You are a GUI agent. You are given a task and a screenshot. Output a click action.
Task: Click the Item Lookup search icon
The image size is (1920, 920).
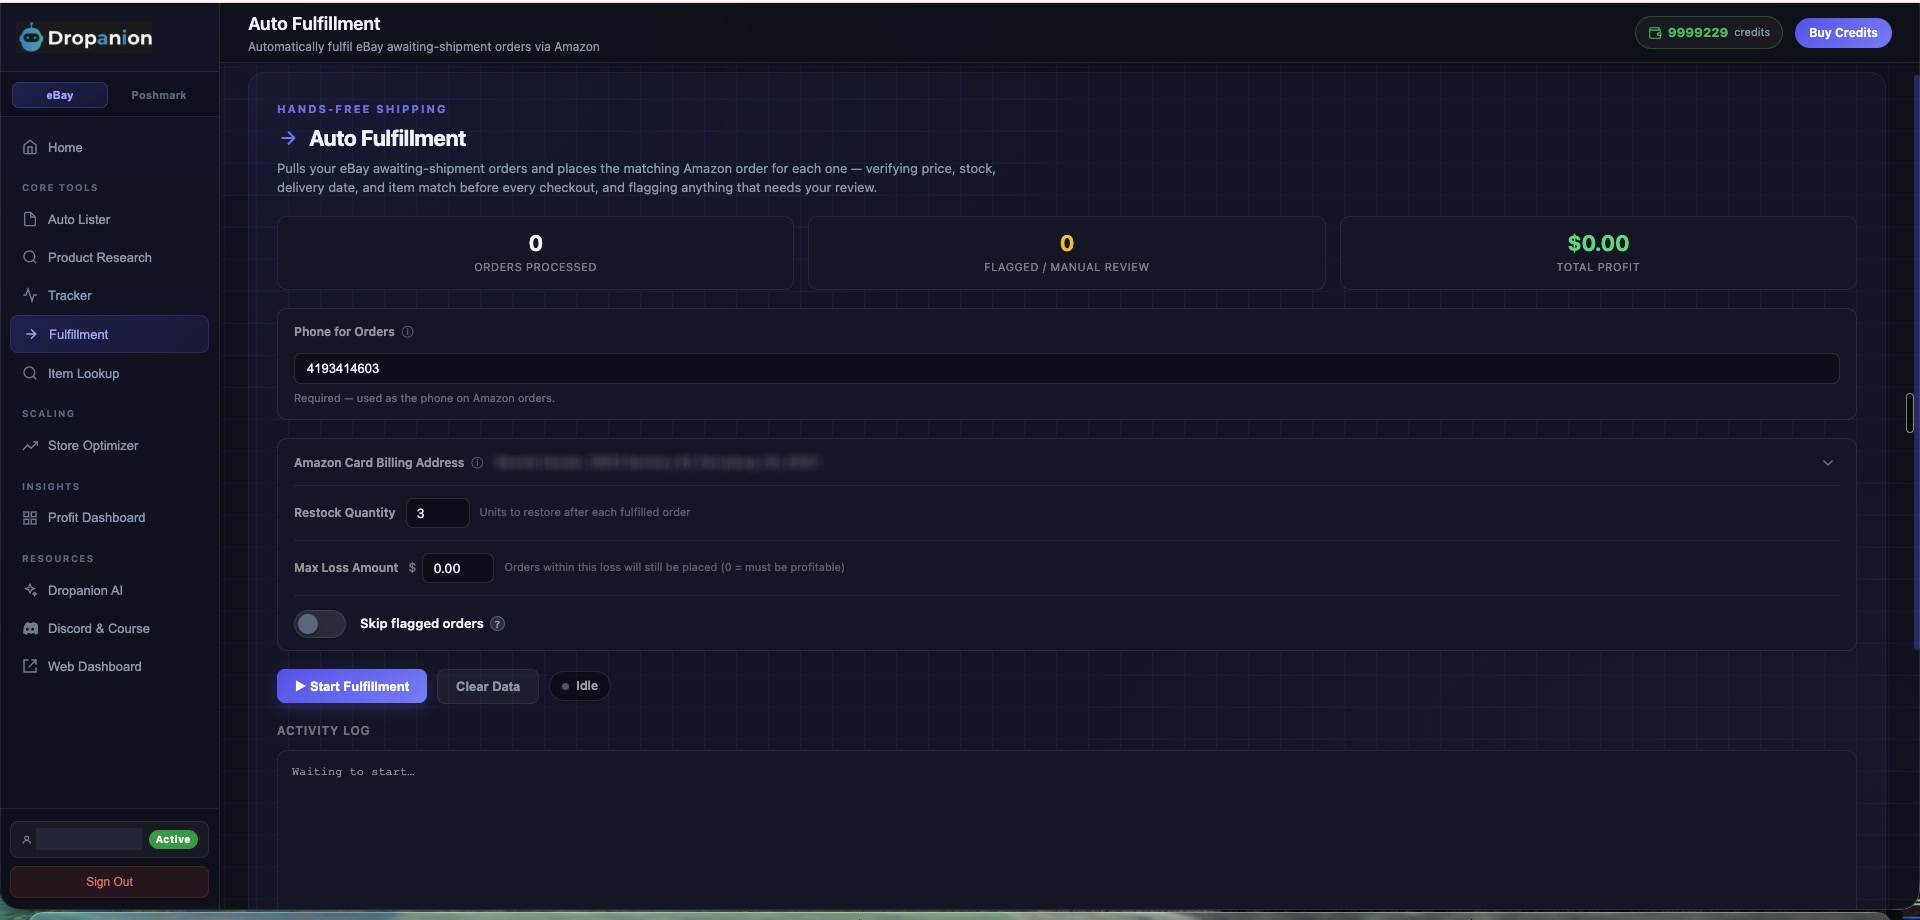[30, 373]
